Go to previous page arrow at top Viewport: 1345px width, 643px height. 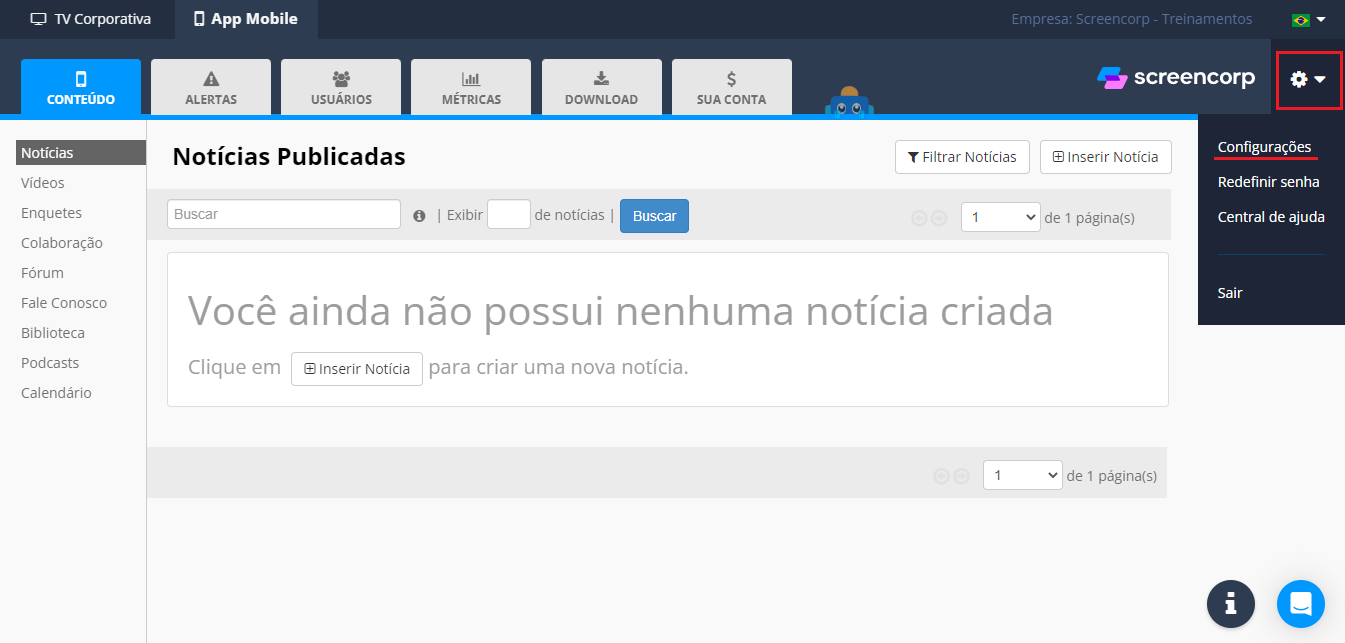click(x=919, y=218)
